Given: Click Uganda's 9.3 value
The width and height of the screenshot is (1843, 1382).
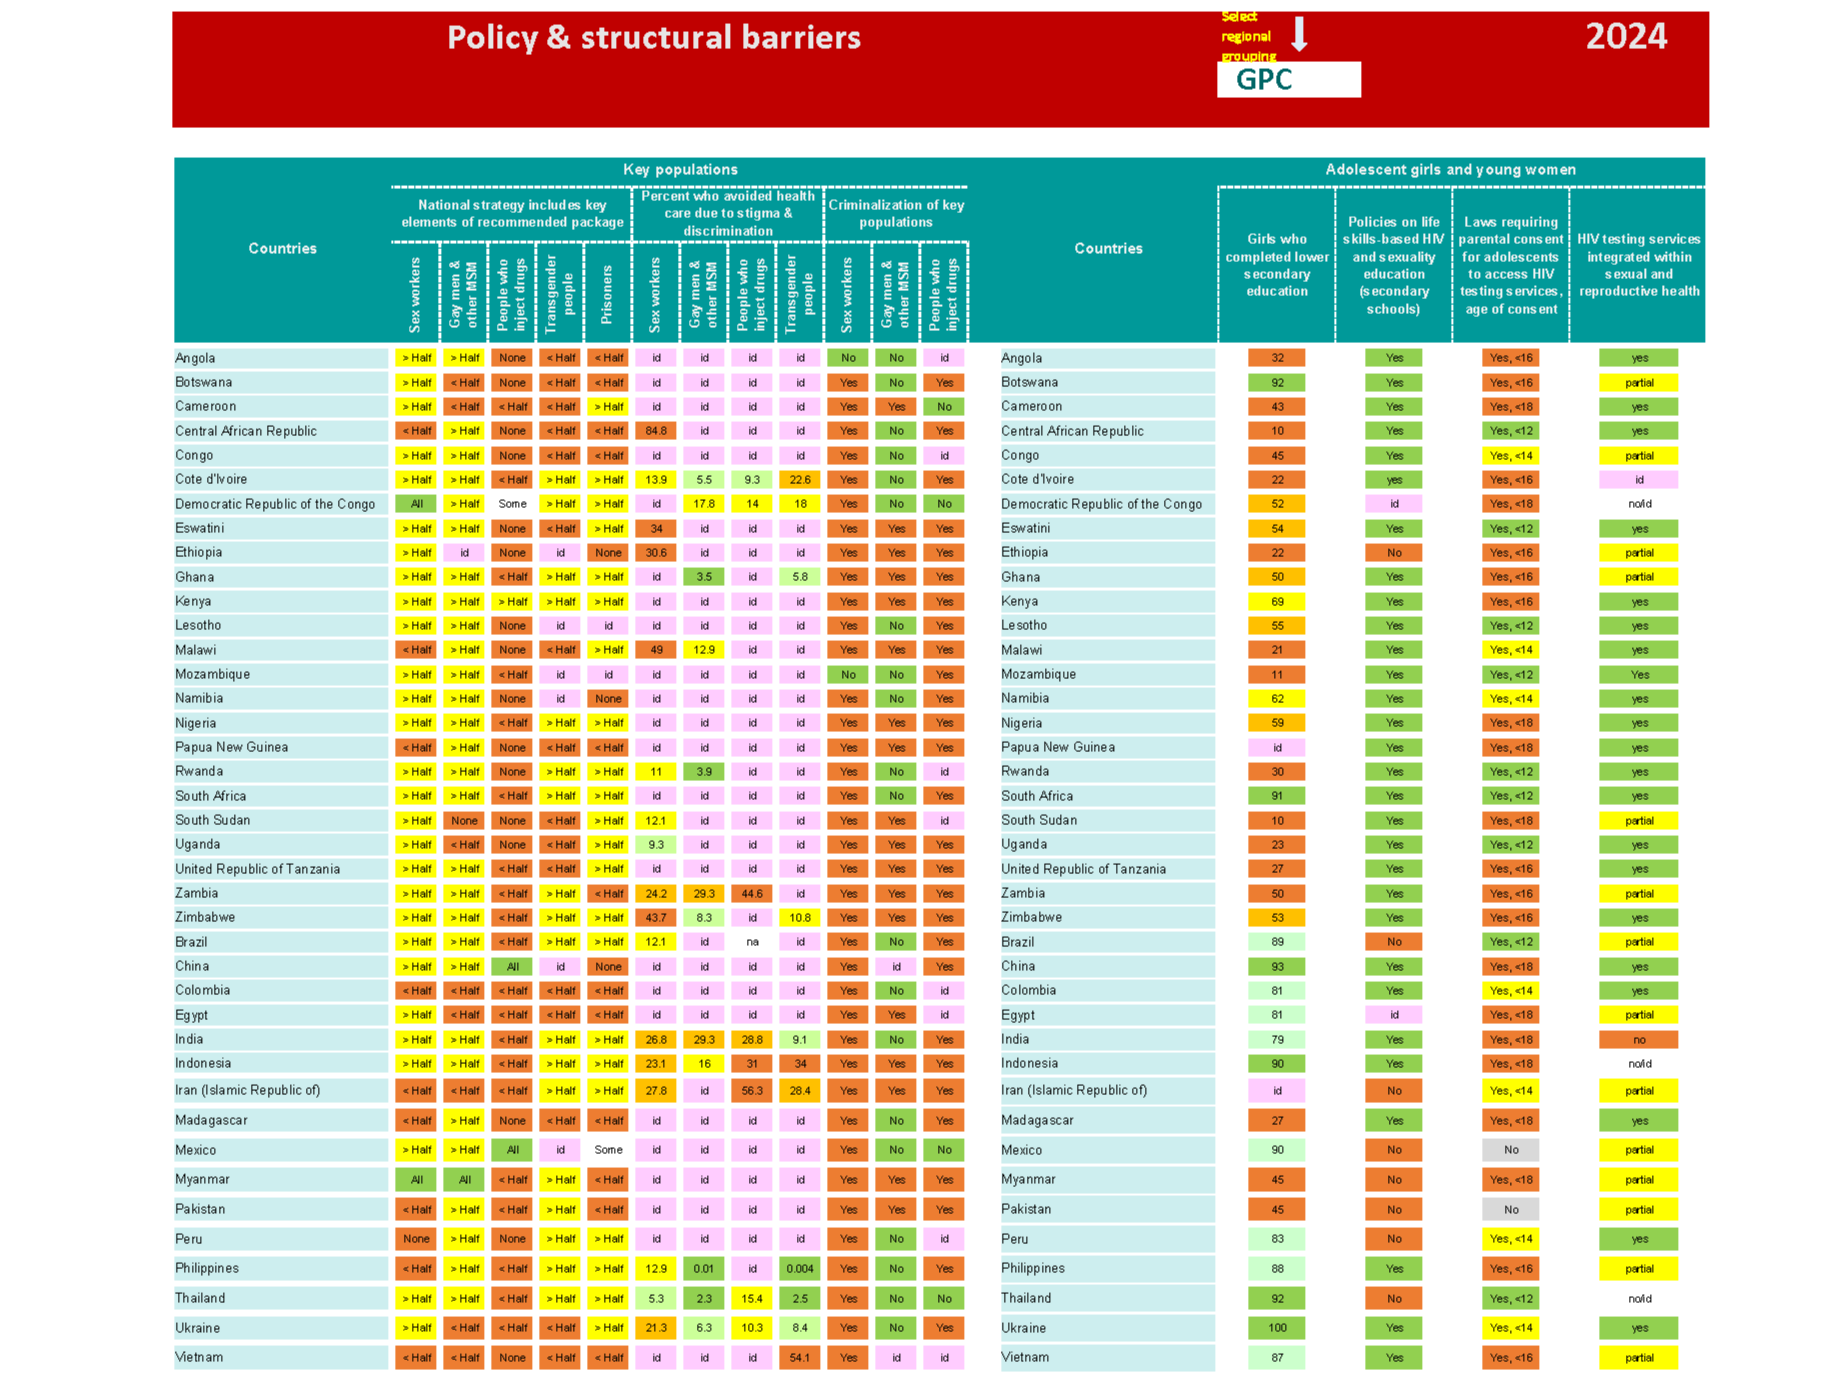Looking at the screenshot, I should [656, 845].
